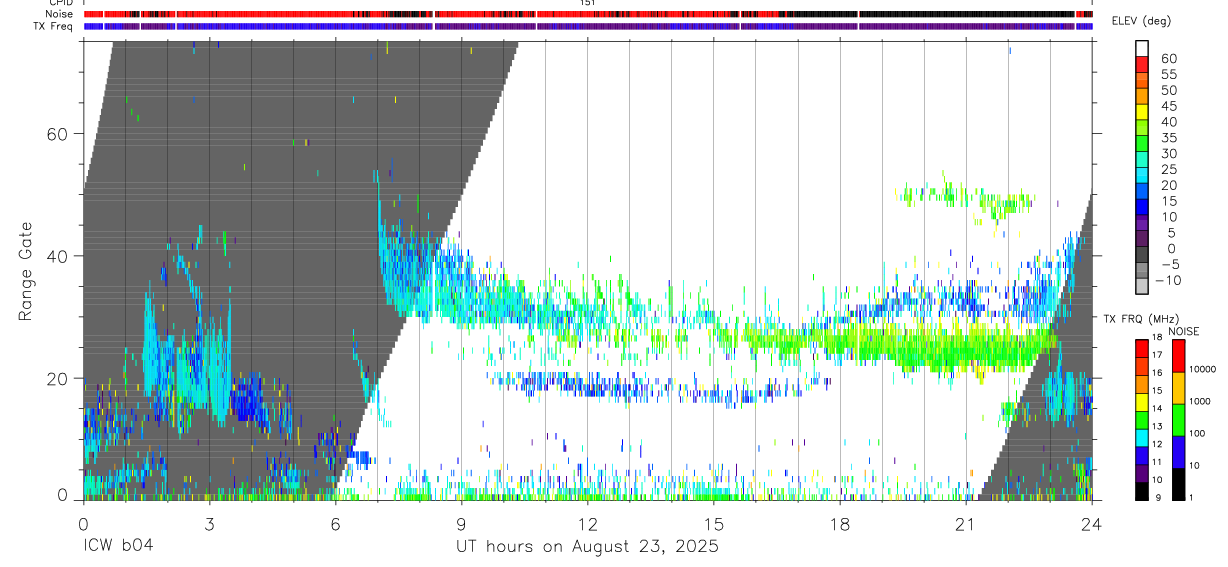Screen dimensions: 1228x567
Task: Pick the green 13–14 MHz TX FRQ swatch
Action: [x=1142, y=419]
